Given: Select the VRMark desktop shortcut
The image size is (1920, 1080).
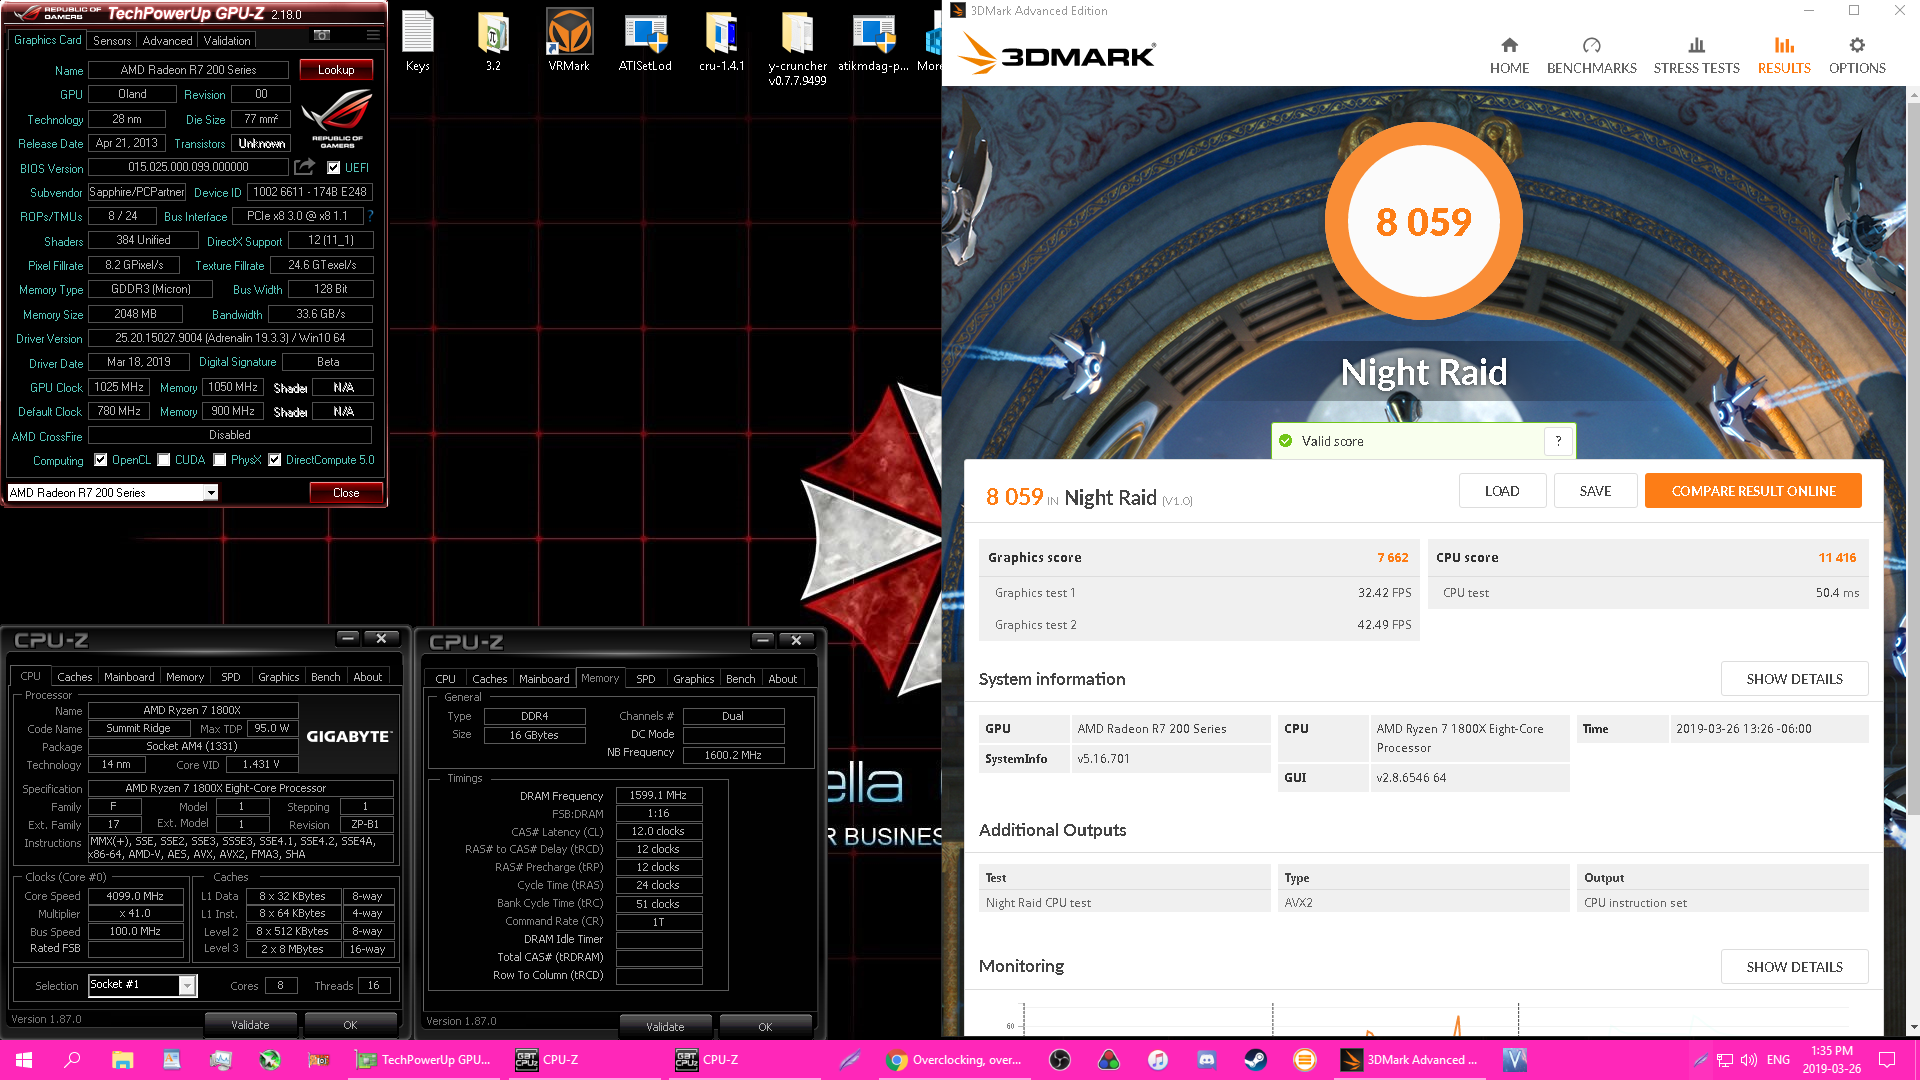Looking at the screenshot, I should pos(569,41).
